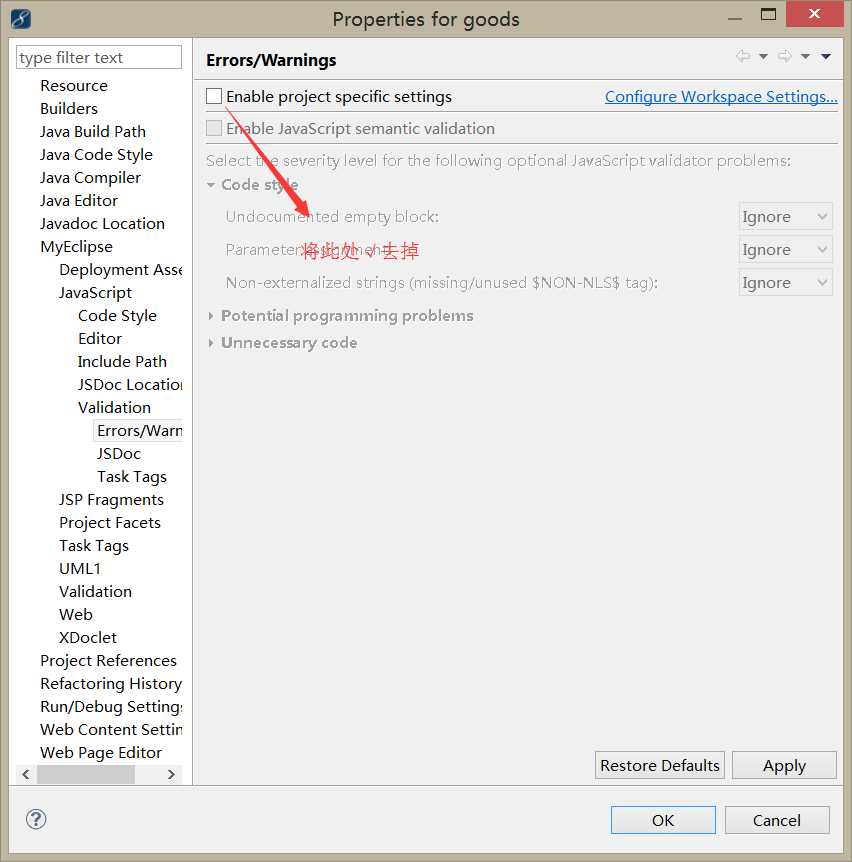Viewport: 852px width, 862px height.
Task: Select Validation under JavaScript
Action: [x=114, y=408]
